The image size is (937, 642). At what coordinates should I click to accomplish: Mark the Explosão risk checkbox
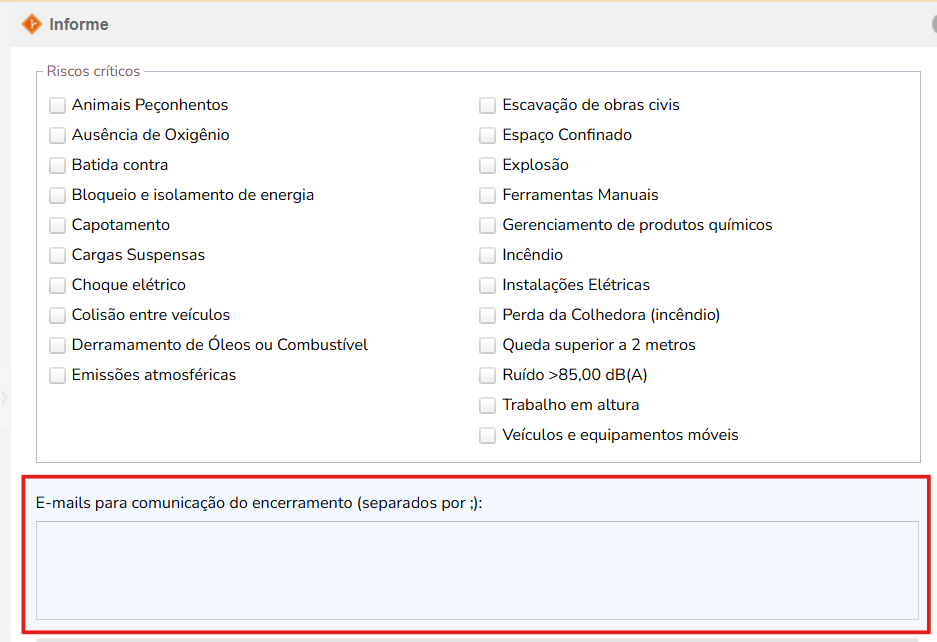(x=488, y=165)
